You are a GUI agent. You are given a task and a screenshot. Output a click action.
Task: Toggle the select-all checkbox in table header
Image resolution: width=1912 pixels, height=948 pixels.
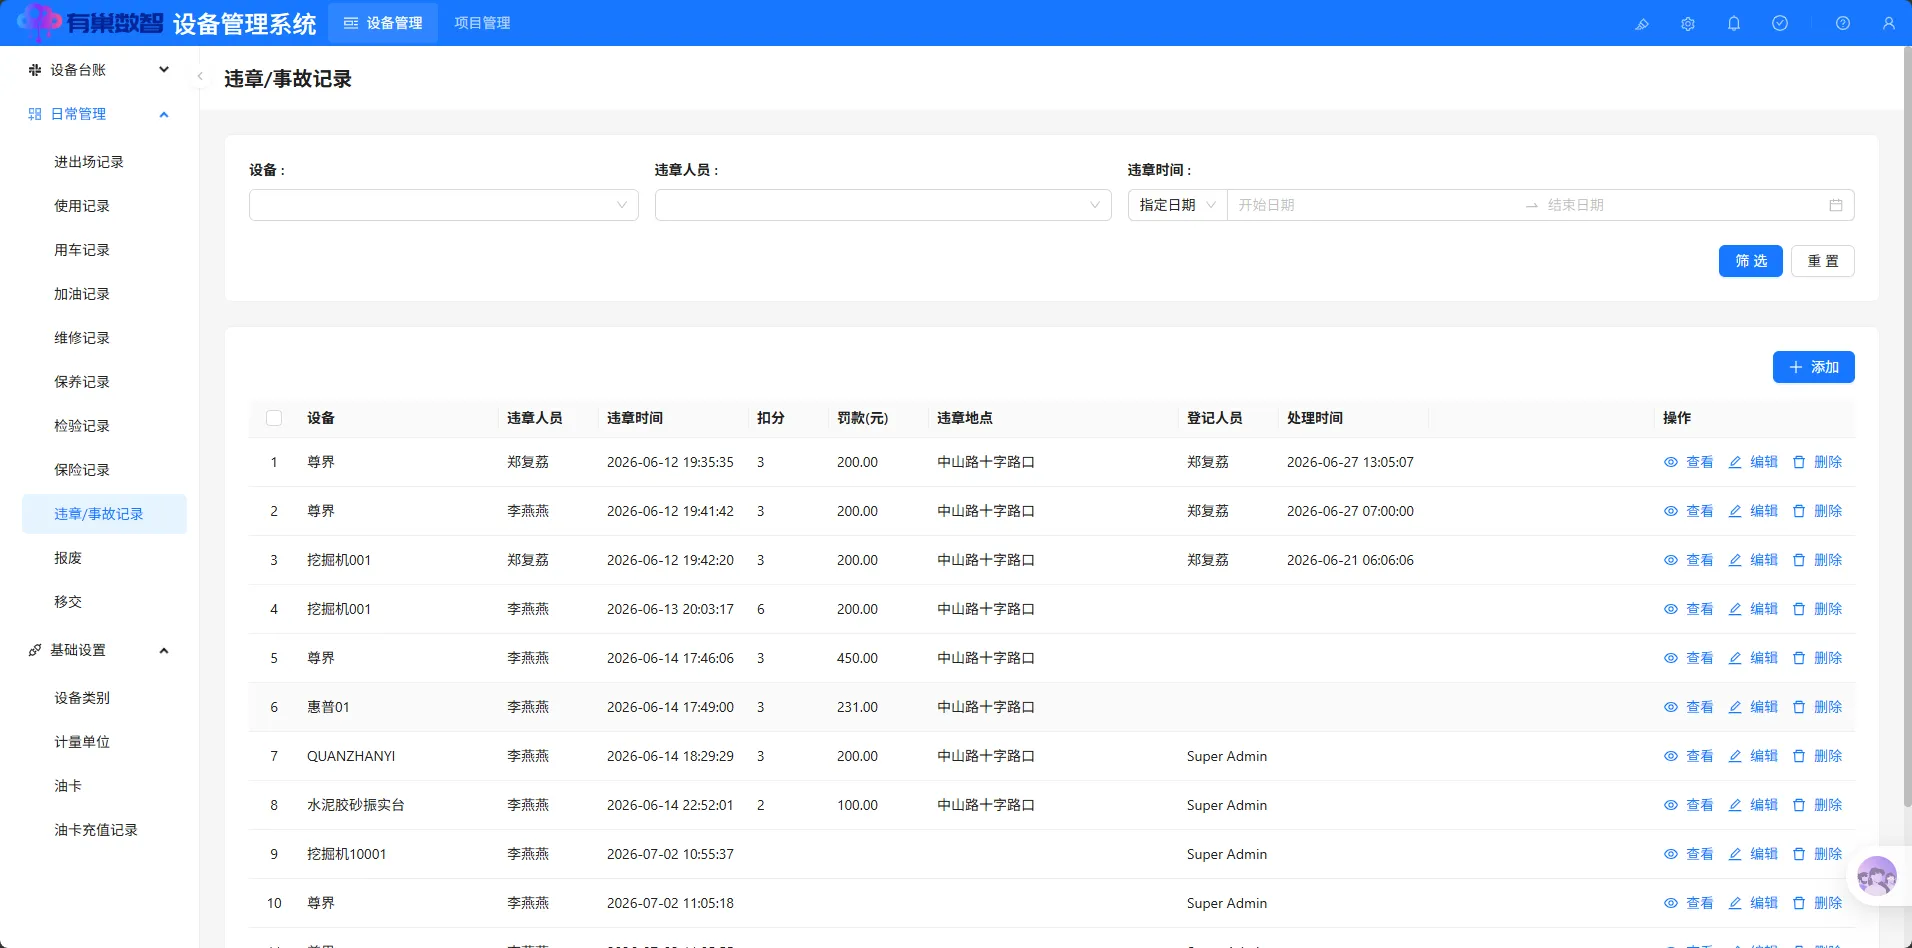[274, 418]
